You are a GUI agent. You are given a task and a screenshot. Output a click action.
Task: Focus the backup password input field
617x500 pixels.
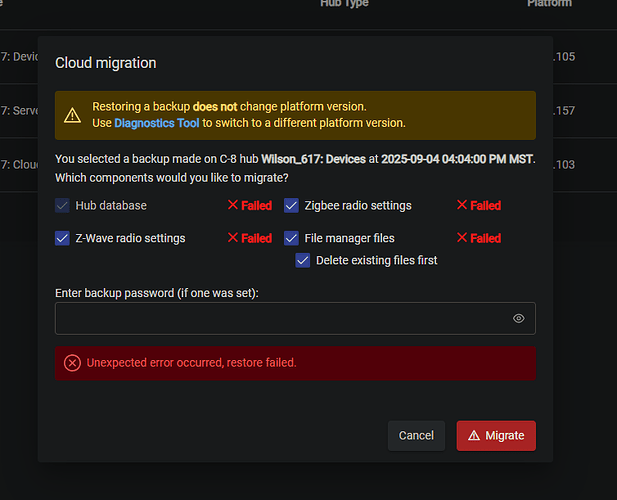click(x=280, y=318)
